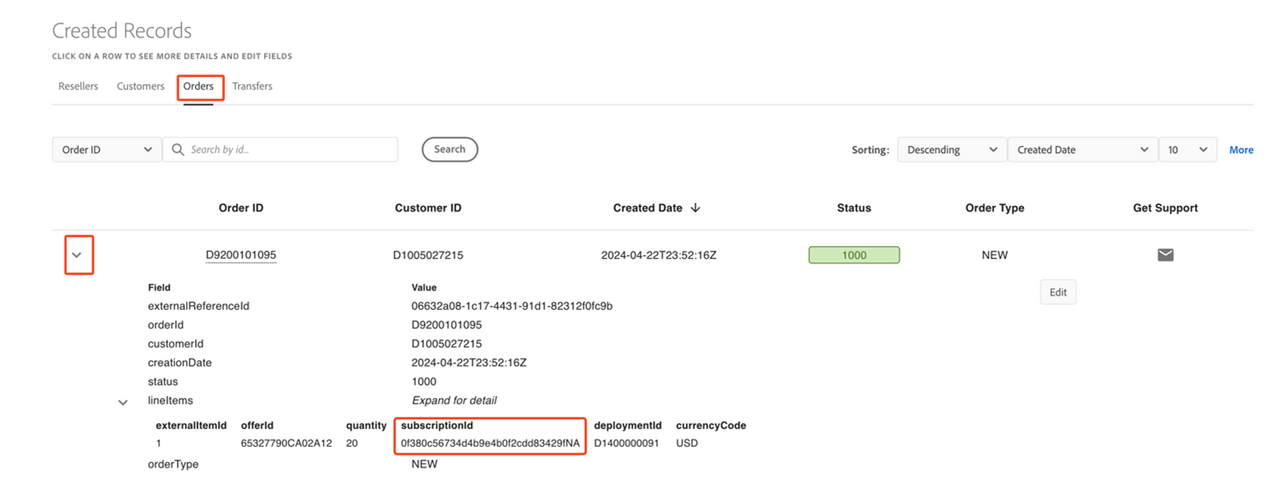1280x480 pixels.
Task: Click the Created Date sort arrow
Action: 695,208
